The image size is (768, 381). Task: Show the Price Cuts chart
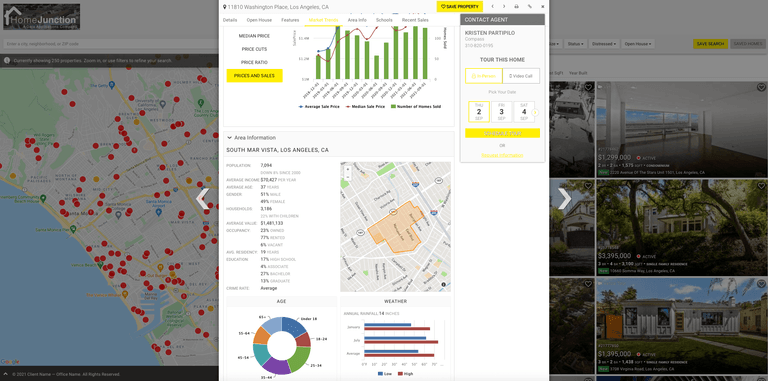(254, 49)
